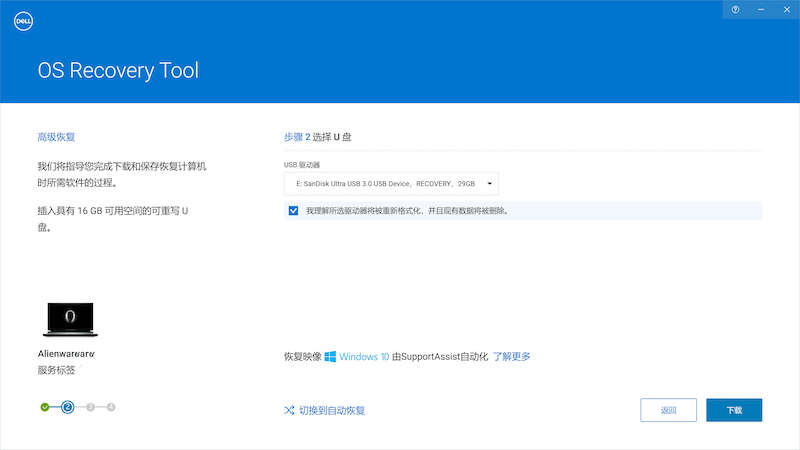Click the Alienware laptop thumbnail image
The height and width of the screenshot is (450, 800).
click(x=70, y=319)
